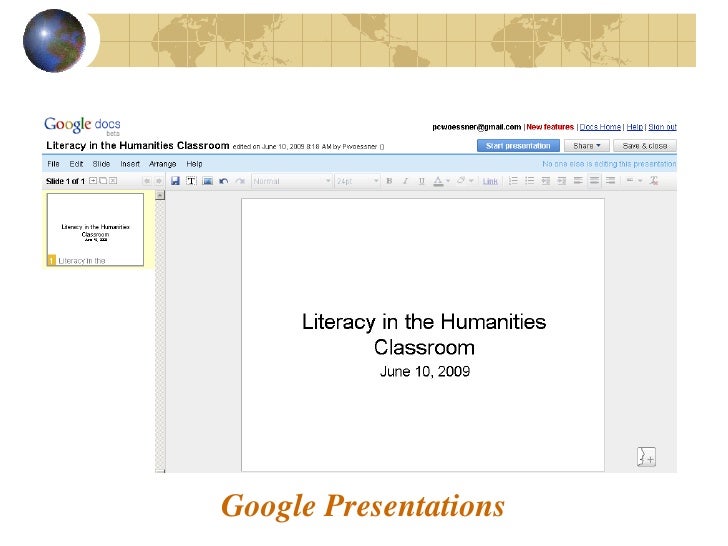Click the Help link at top right
Viewport: 728px width, 546px height.
(635, 127)
